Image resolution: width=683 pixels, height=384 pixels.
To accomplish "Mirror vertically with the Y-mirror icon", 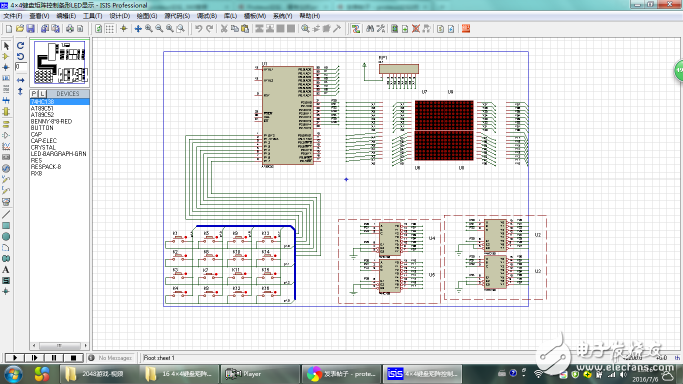I will (20, 91).
